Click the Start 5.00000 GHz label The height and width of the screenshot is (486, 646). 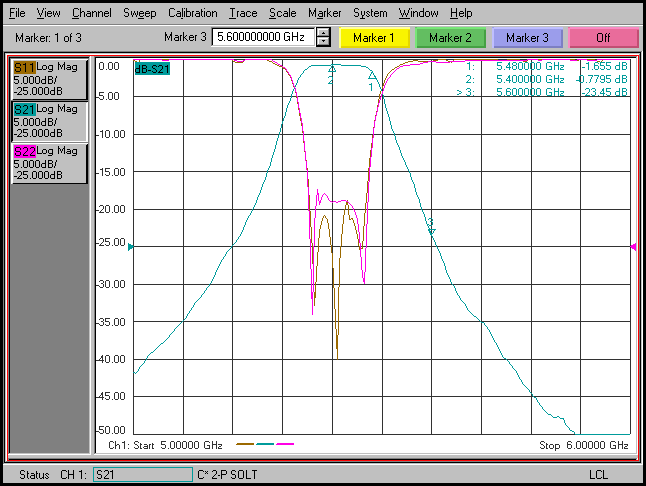[x=178, y=445]
